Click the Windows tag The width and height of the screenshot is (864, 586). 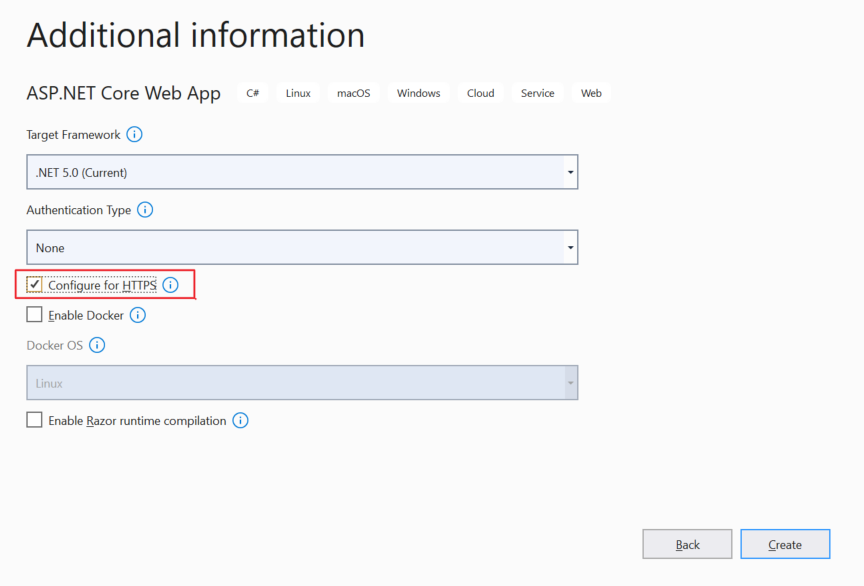tap(418, 93)
